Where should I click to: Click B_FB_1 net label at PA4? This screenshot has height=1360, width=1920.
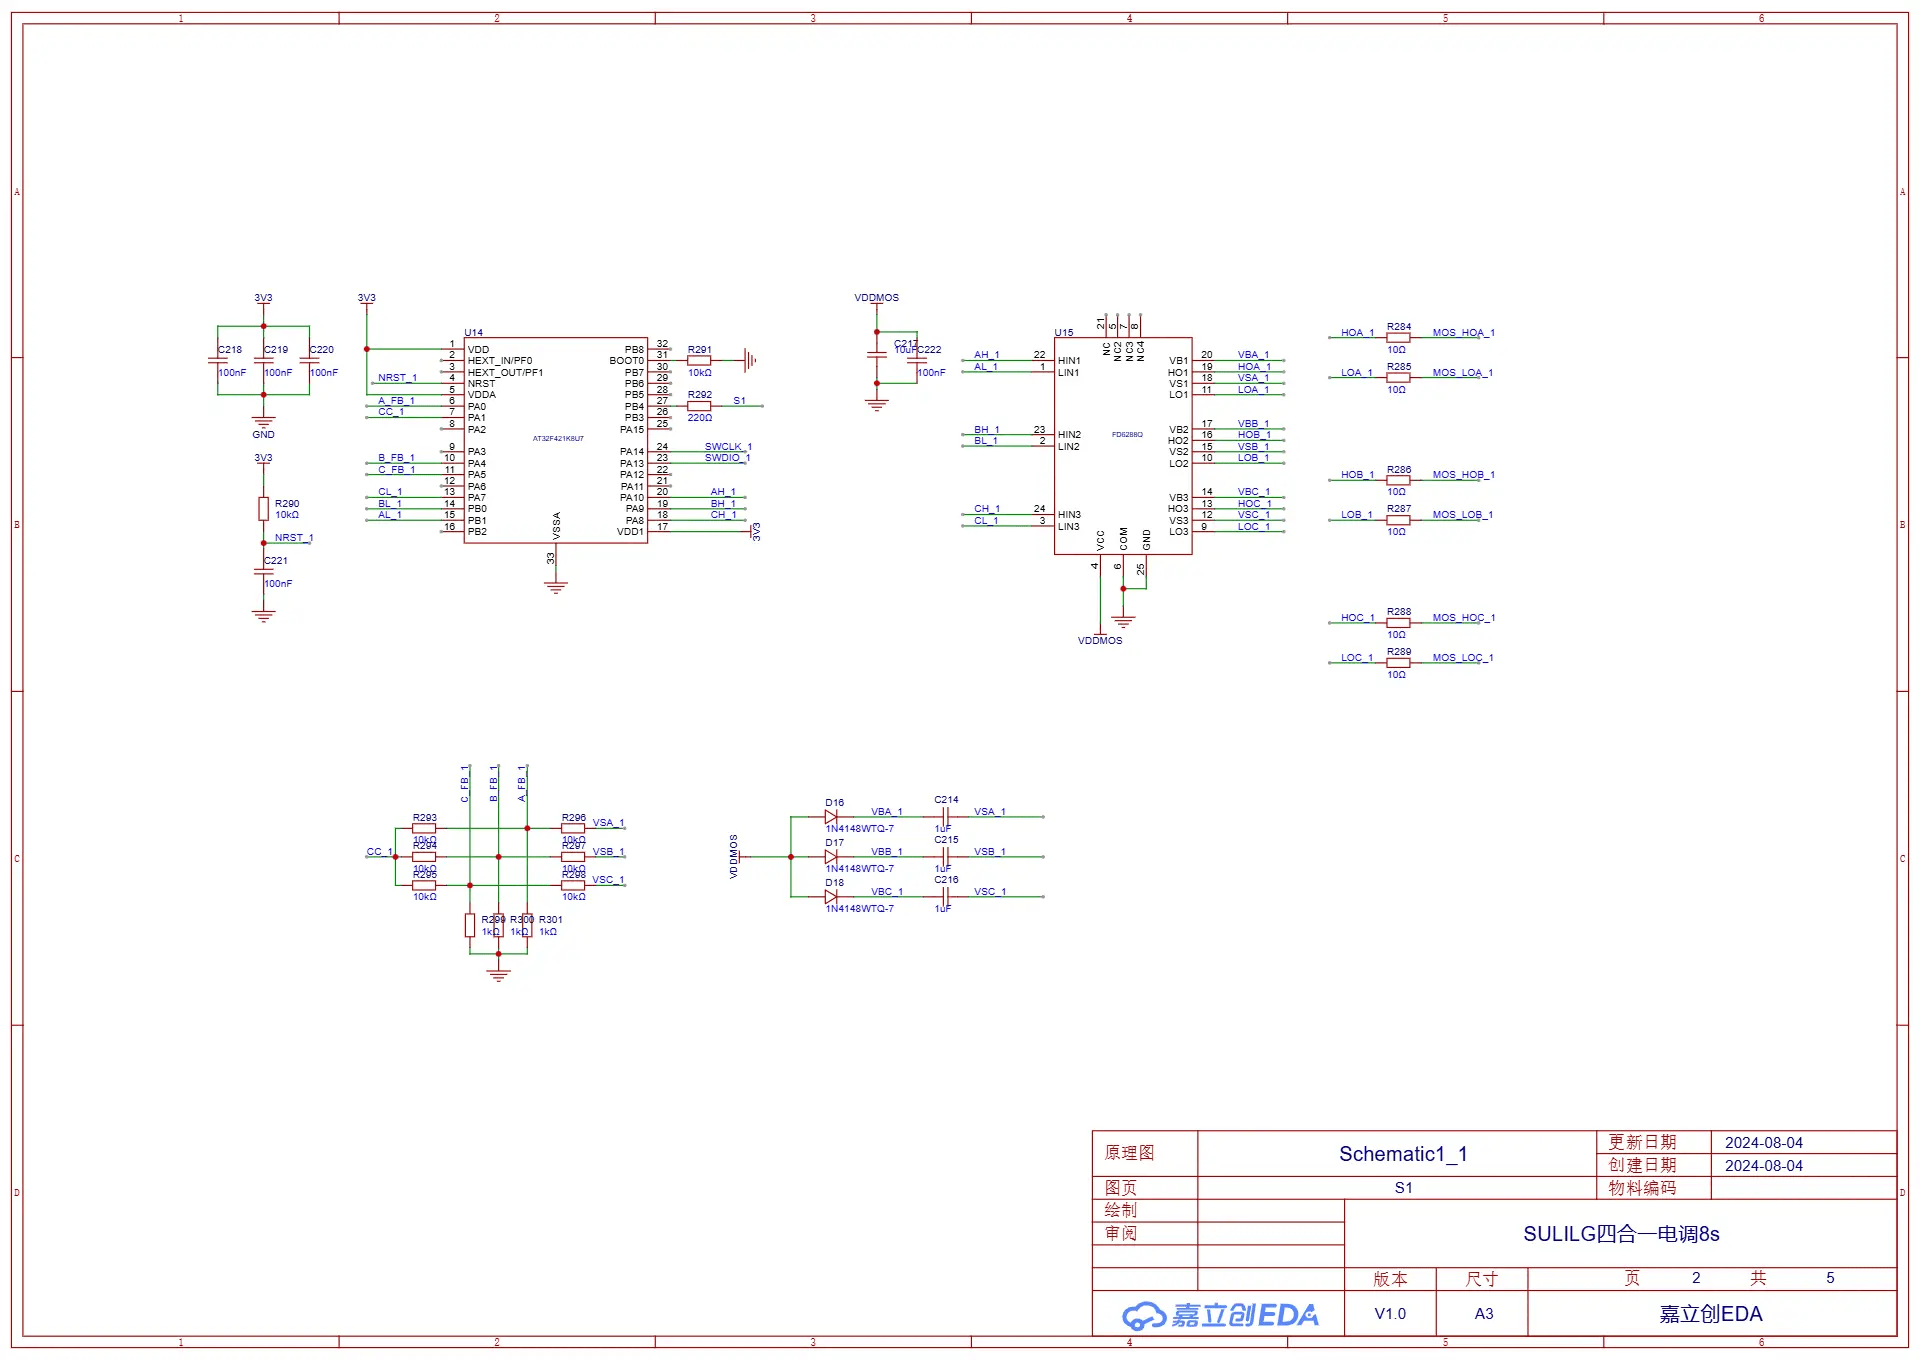(396, 458)
